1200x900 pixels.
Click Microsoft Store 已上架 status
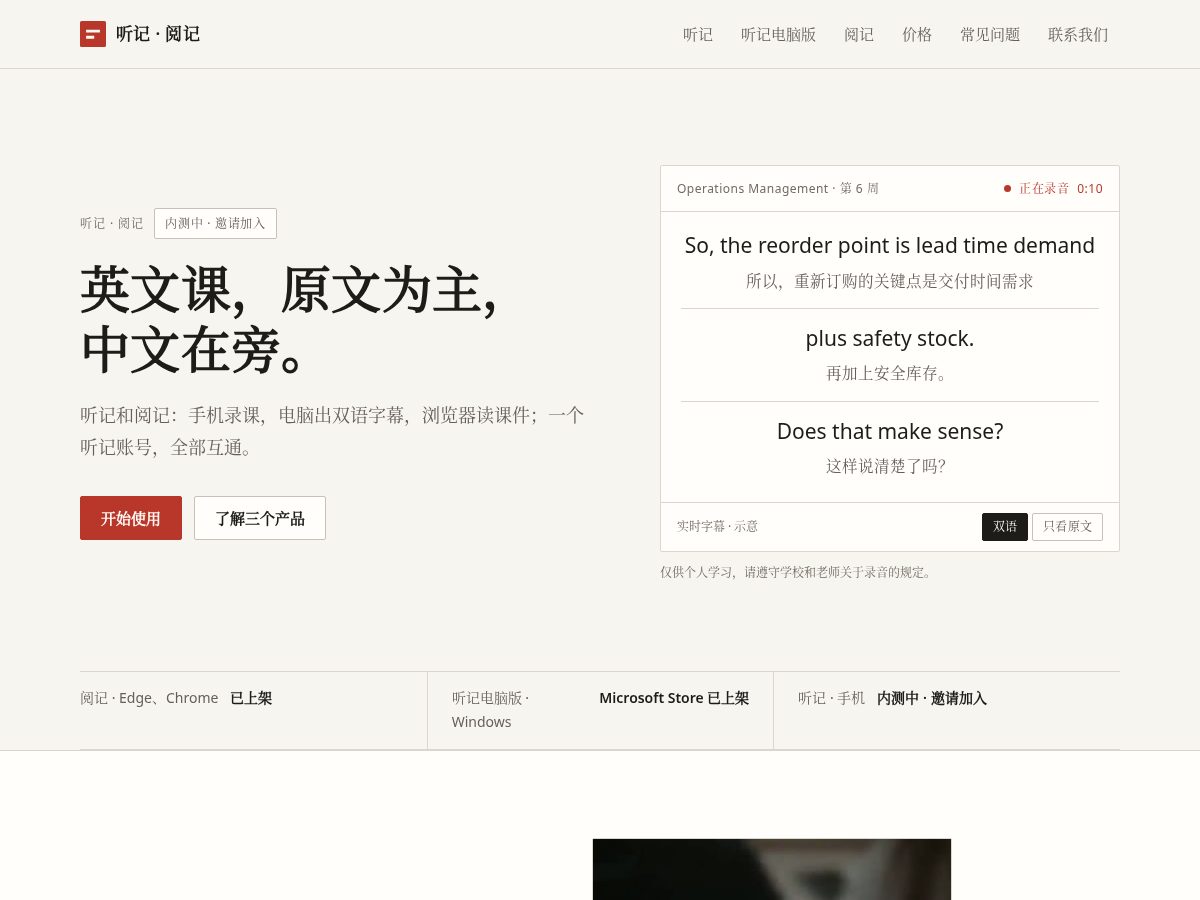click(x=674, y=698)
